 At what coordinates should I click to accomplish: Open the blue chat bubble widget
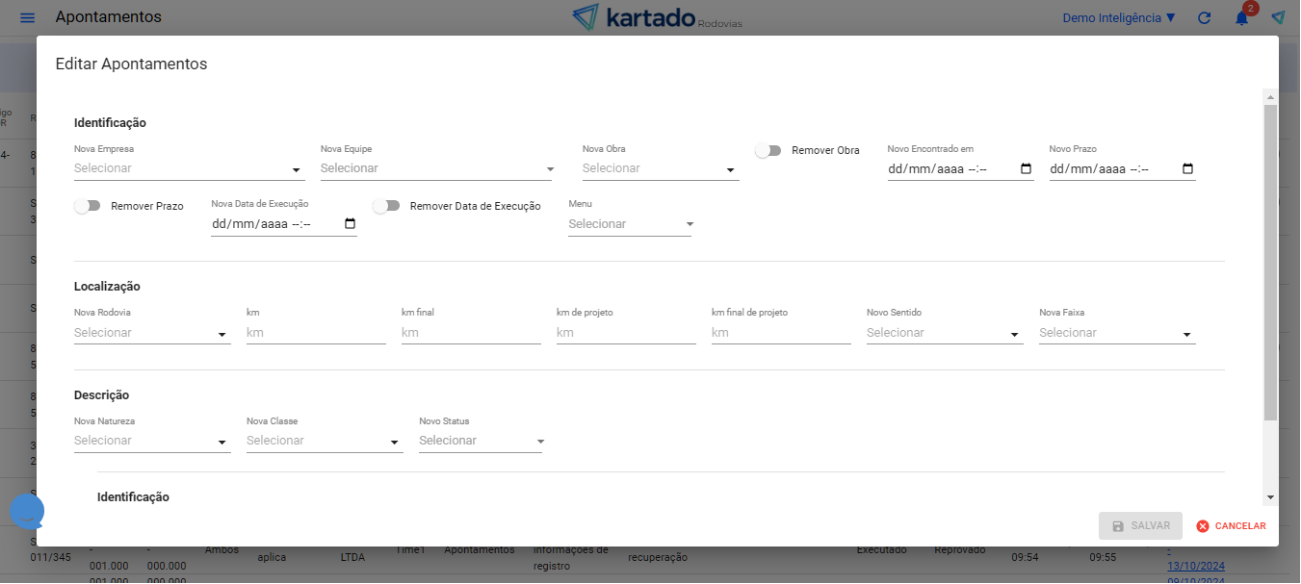(27, 511)
